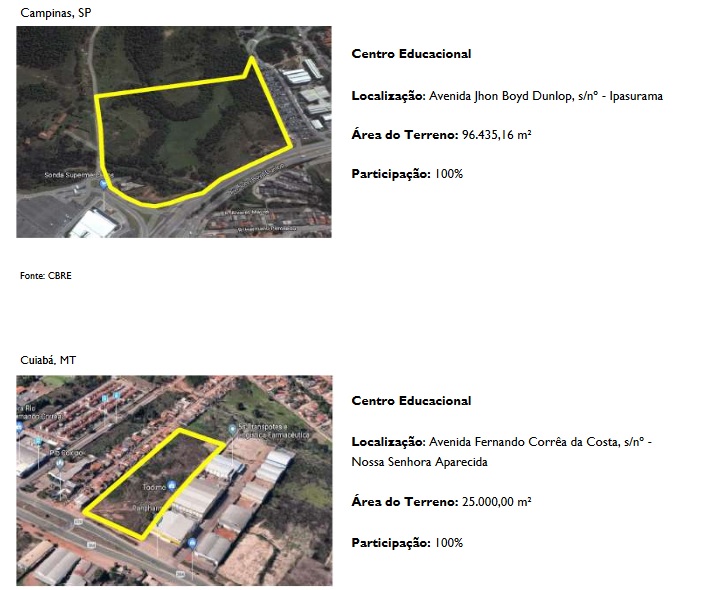Click the second 'Centro Educacional' title
709x590 pixels.
coord(411,401)
